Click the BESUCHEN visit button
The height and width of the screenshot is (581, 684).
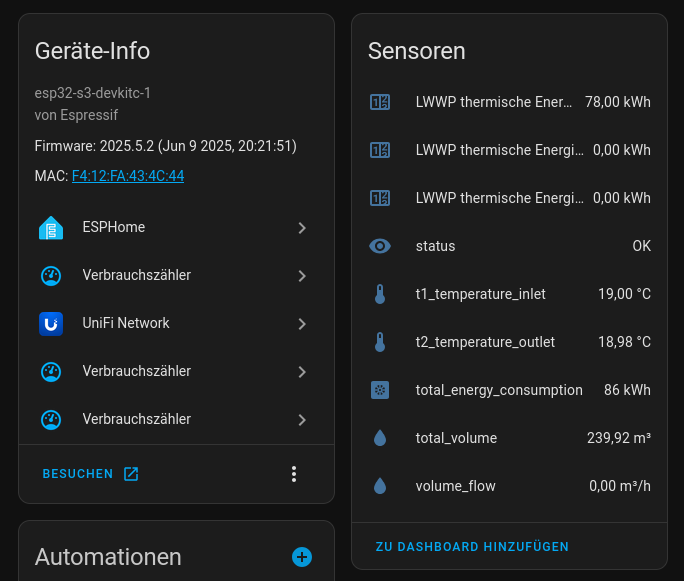coord(90,474)
